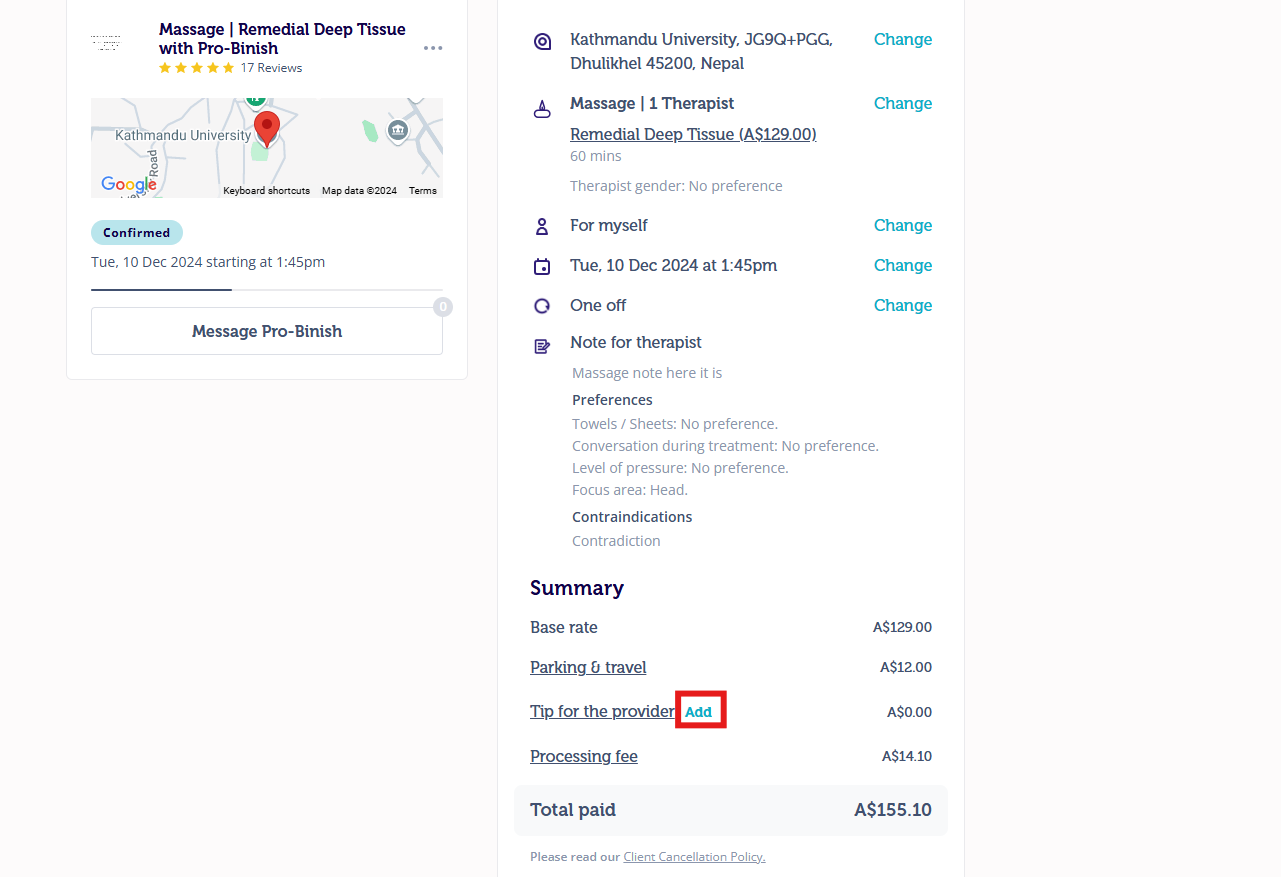Change the One off frequency
This screenshot has height=877, width=1281.
902,306
